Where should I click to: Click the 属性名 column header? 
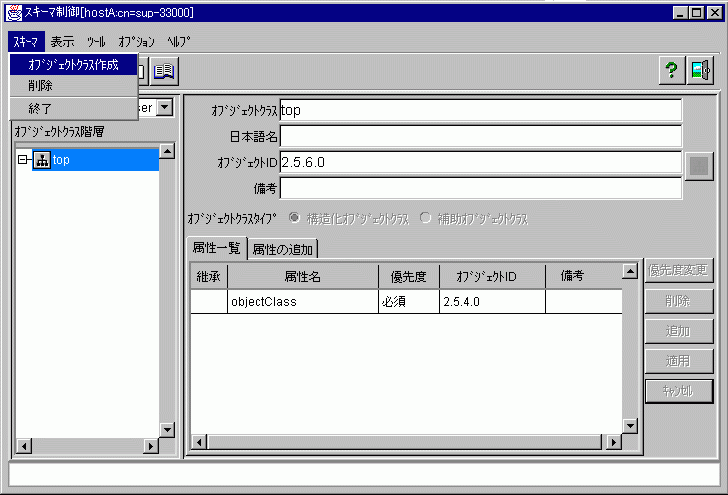[303, 277]
